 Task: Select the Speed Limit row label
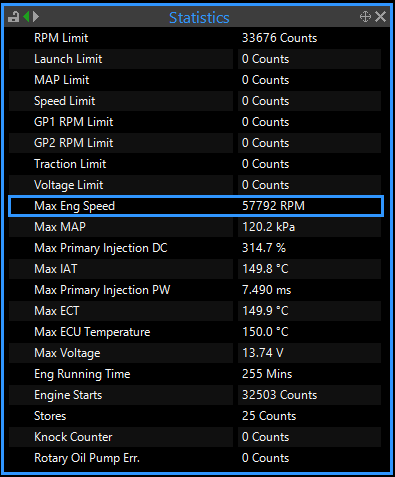(x=65, y=101)
